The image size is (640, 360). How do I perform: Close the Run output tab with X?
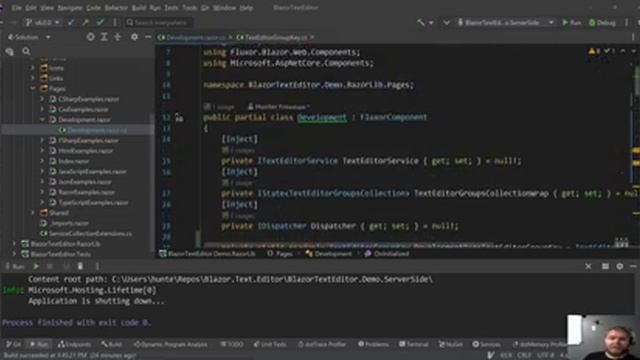[x=588, y=267]
